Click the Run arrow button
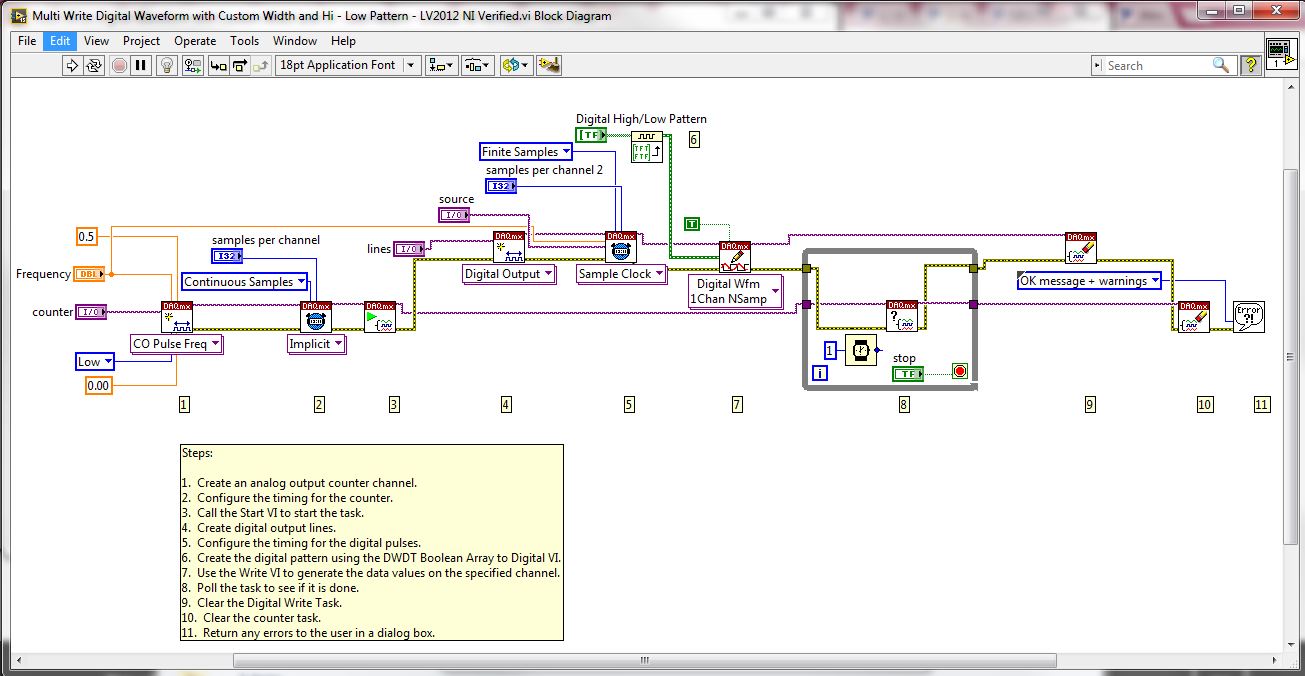Viewport: 1305px width, 676px height. tap(72, 65)
